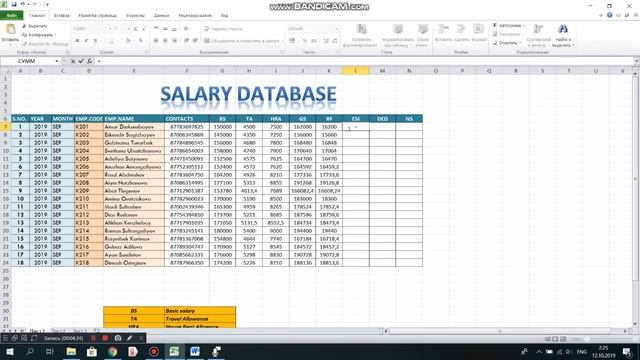
Task: Click the increase font size icon
Action: click(x=136, y=29)
